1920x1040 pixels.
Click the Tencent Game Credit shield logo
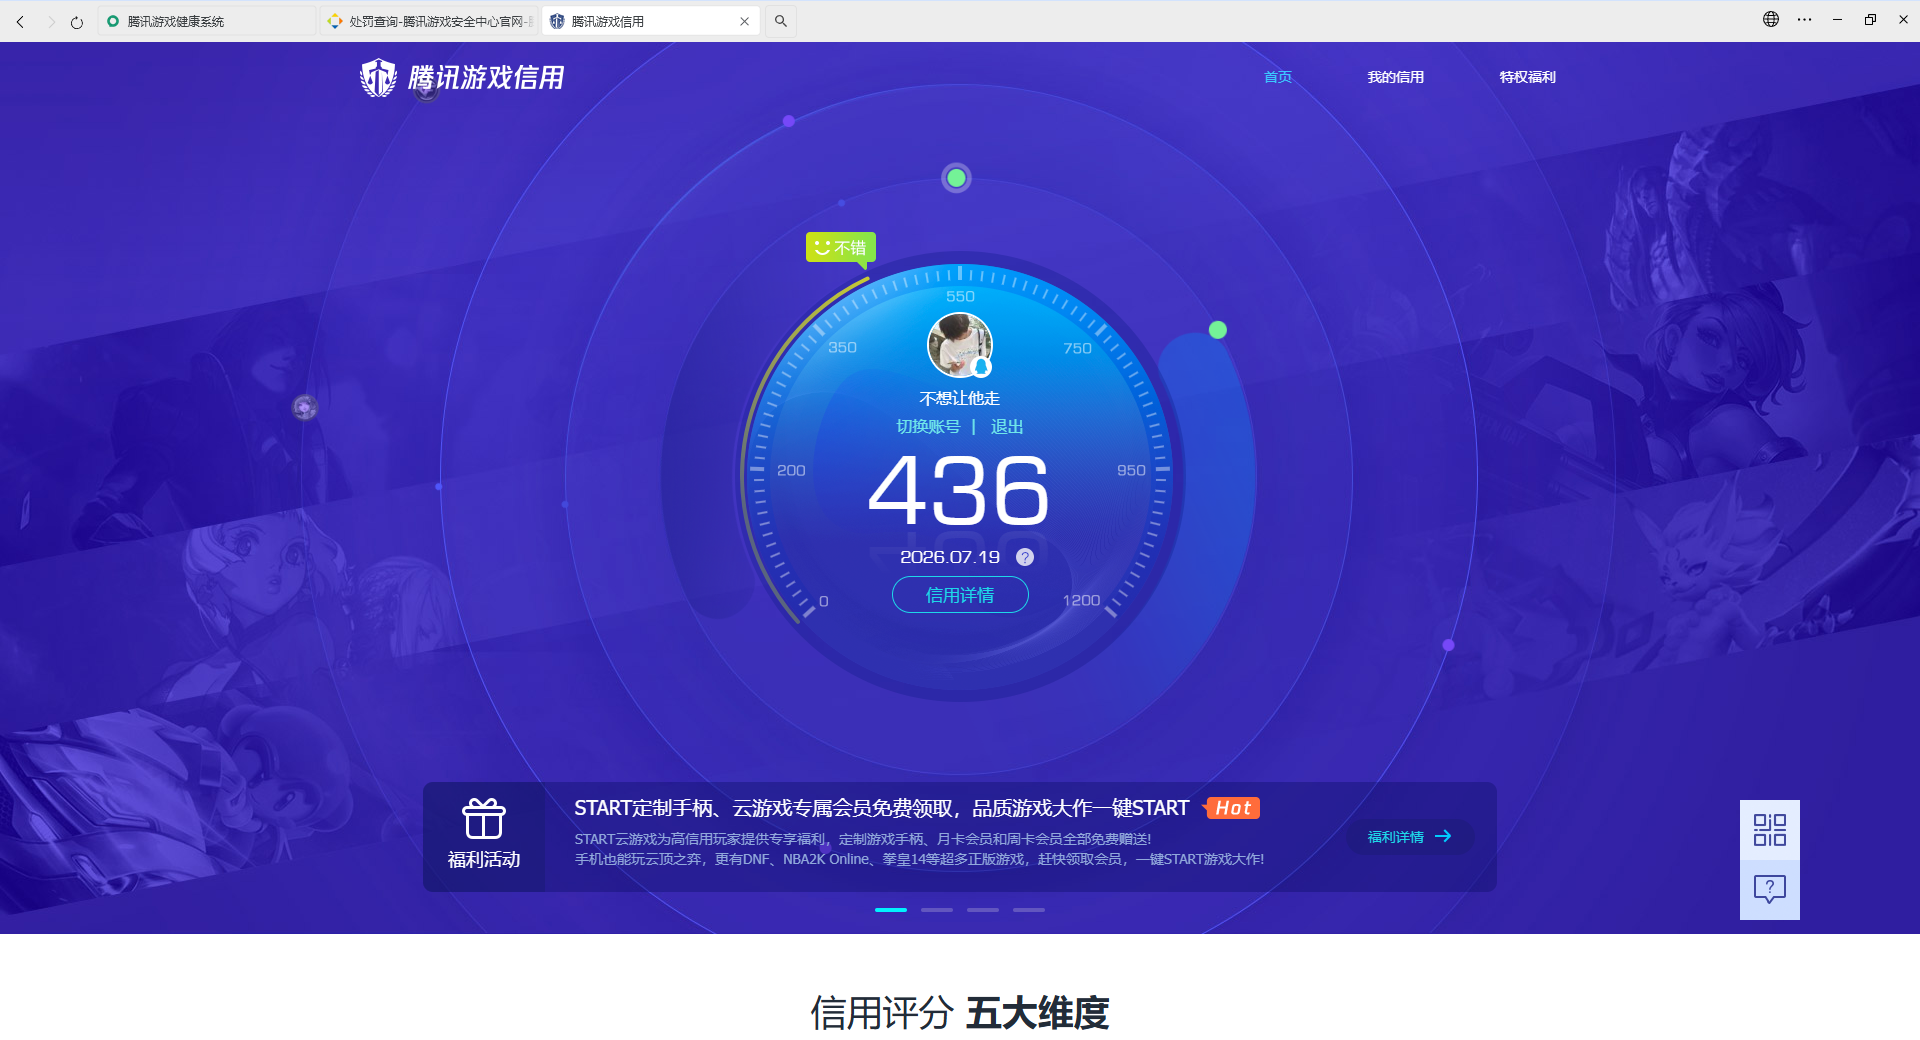(378, 77)
